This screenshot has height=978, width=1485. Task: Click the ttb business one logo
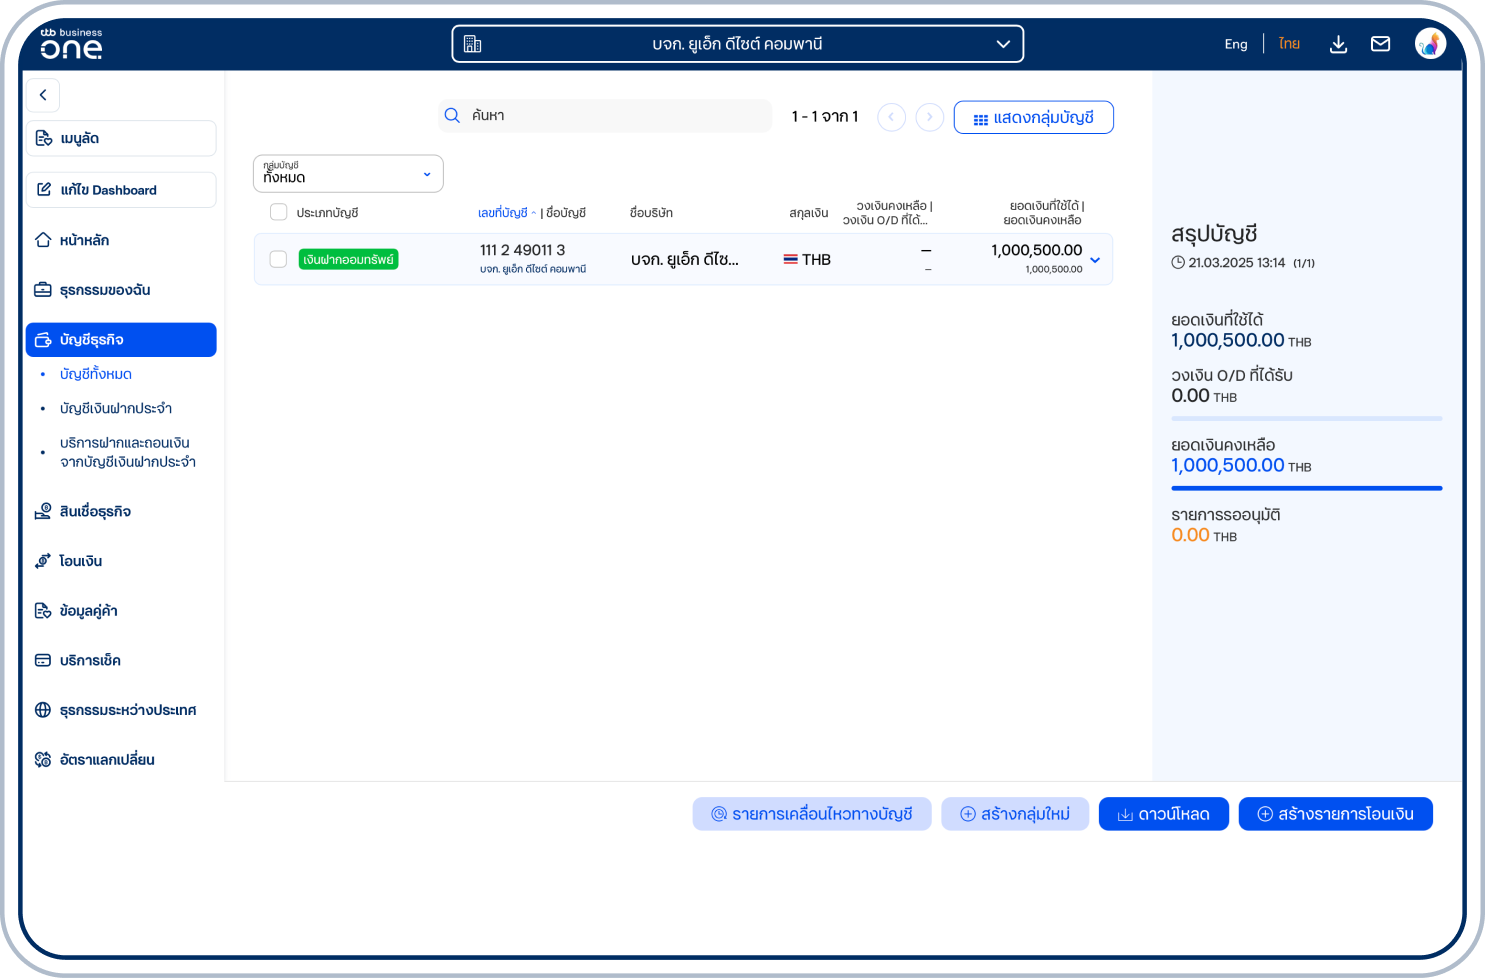click(71, 44)
